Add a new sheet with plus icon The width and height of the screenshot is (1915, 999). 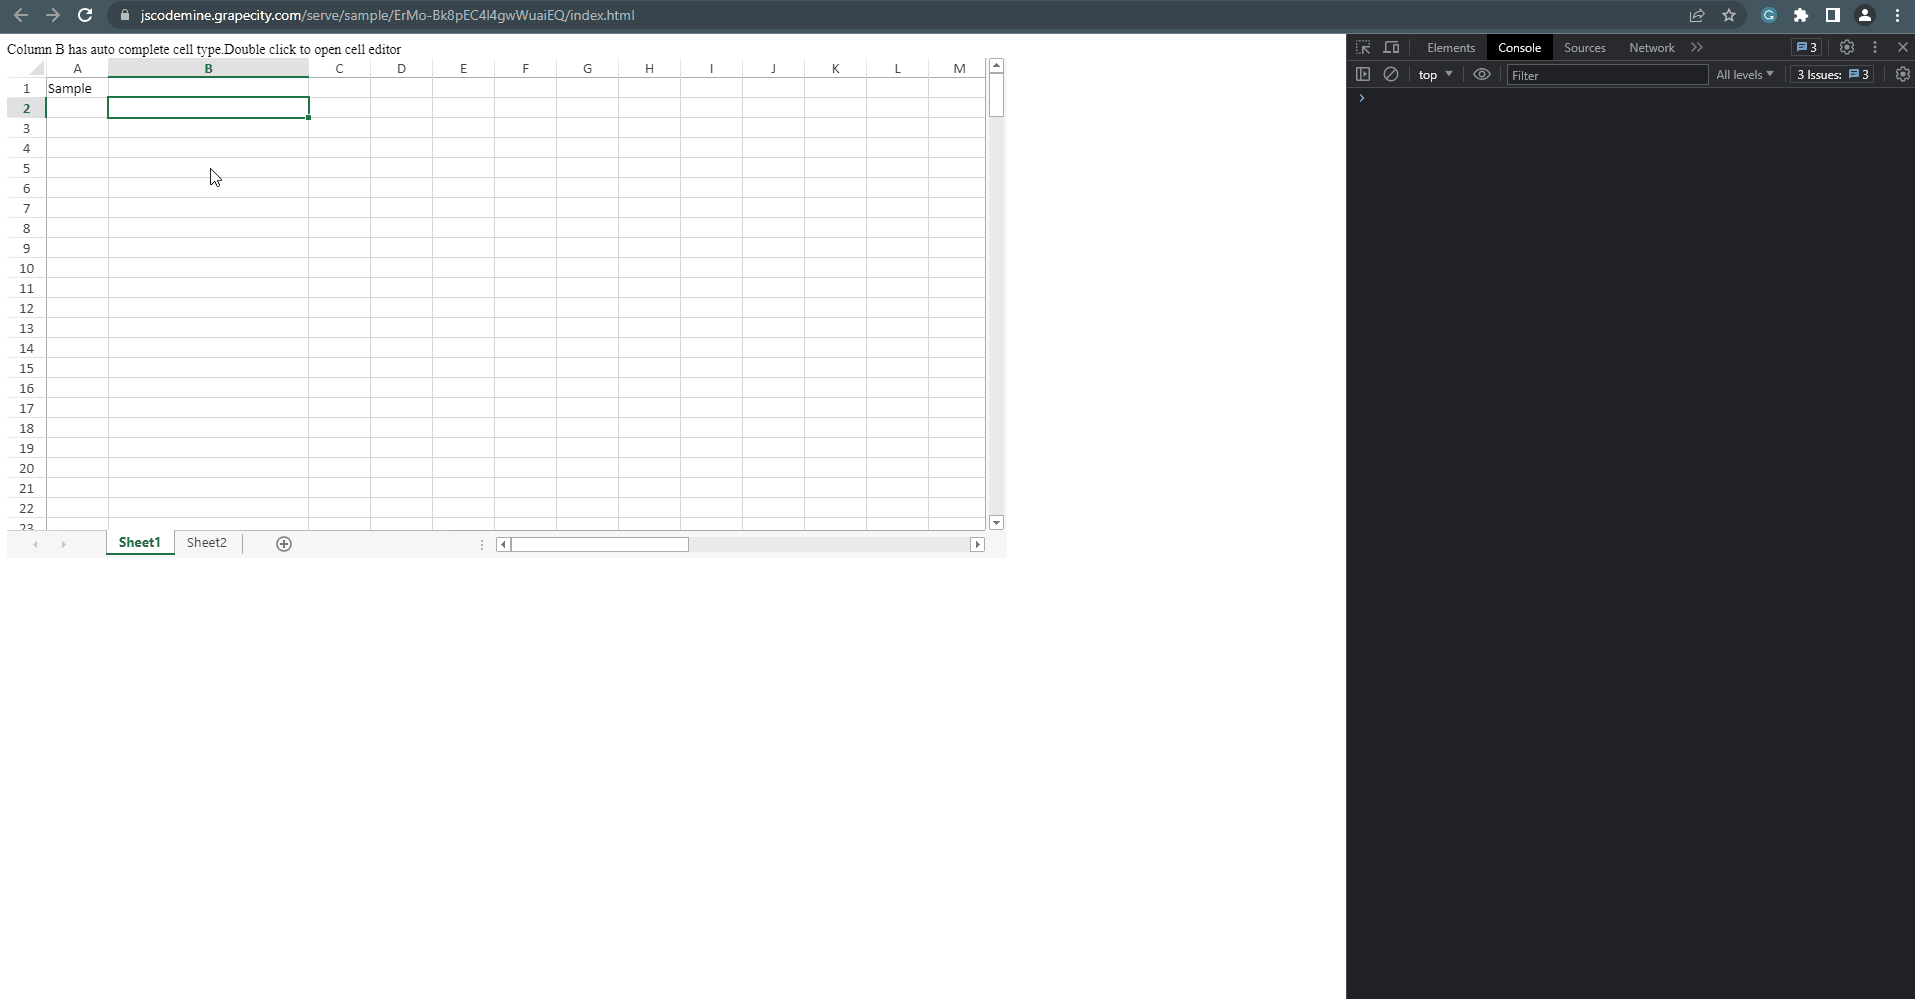pyautogui.click(x=284, y=544)
